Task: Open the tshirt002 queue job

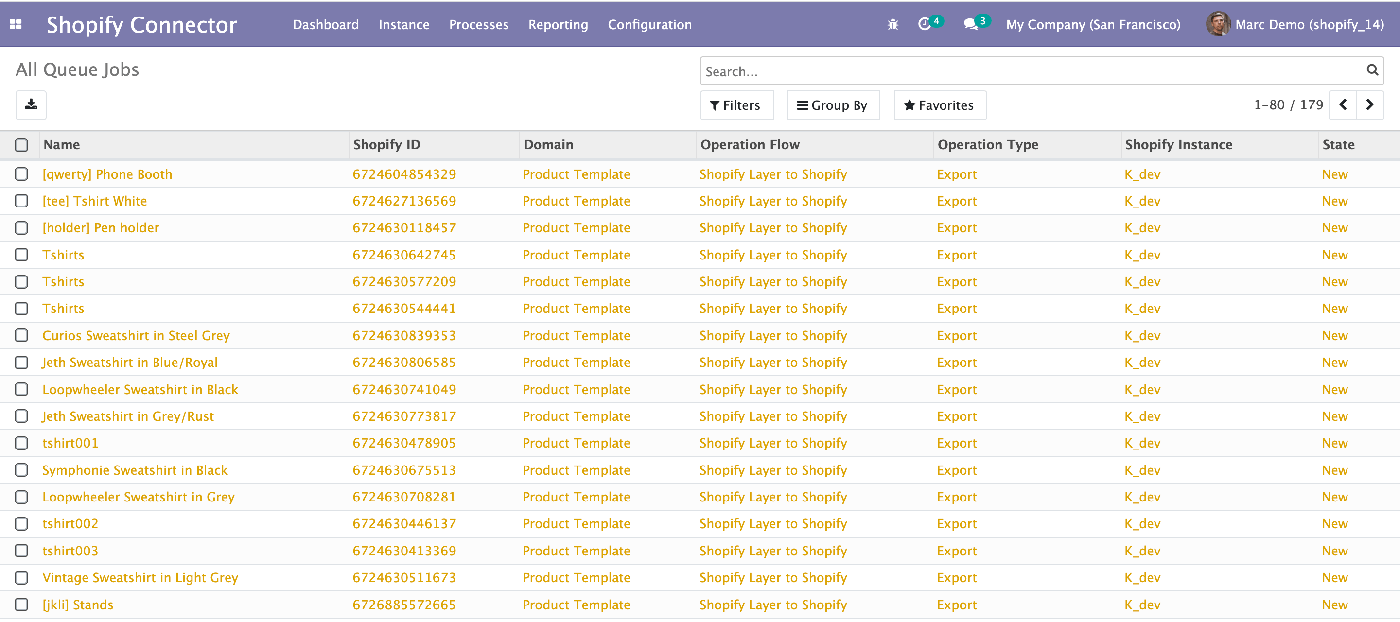Action: (70, 524)
